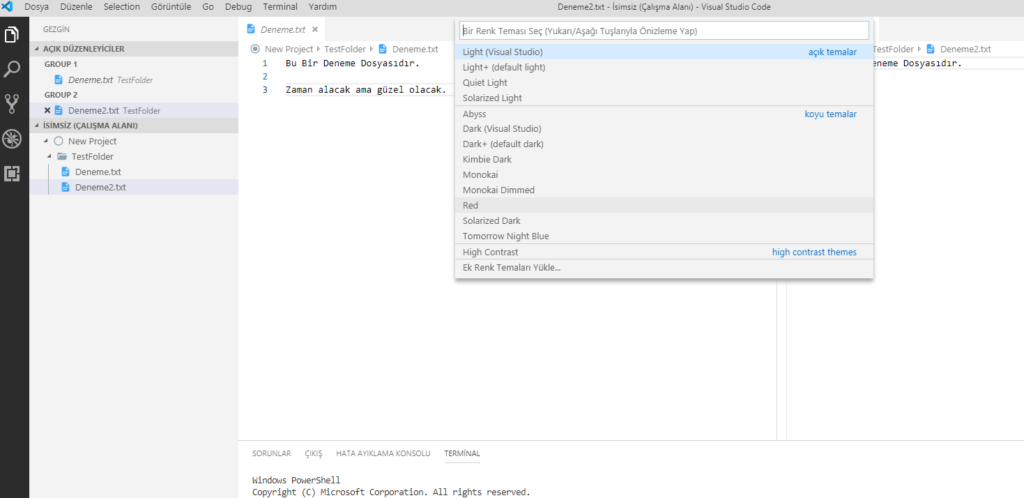
Task: Open the Terminal menu
Action: (x=280, y=7)
